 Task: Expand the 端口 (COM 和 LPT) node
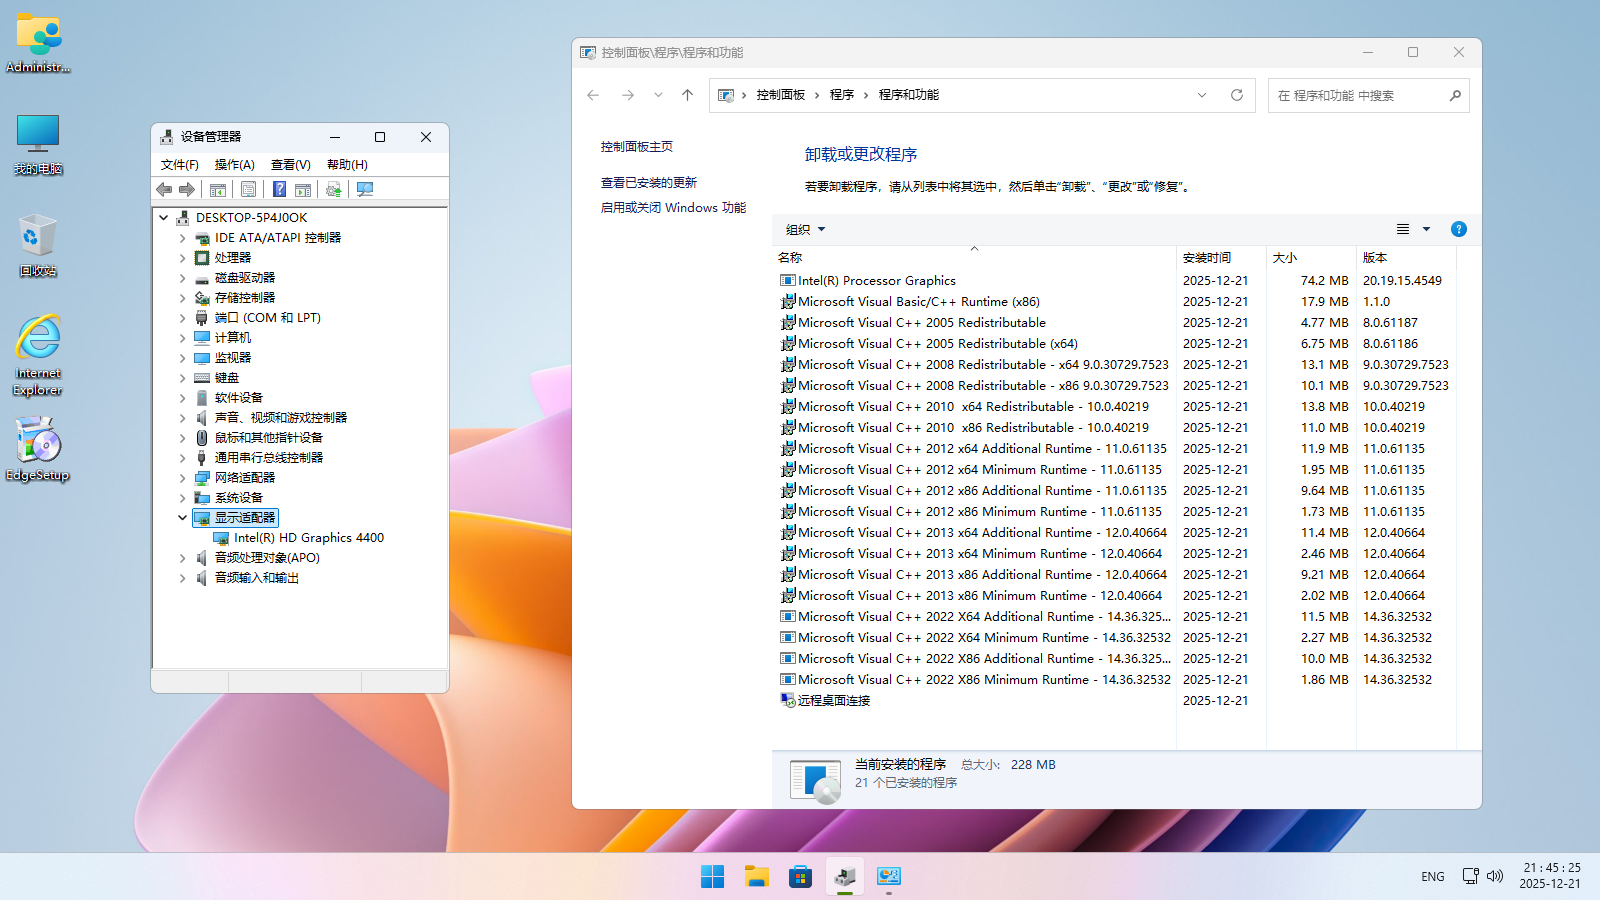(182, 318)
